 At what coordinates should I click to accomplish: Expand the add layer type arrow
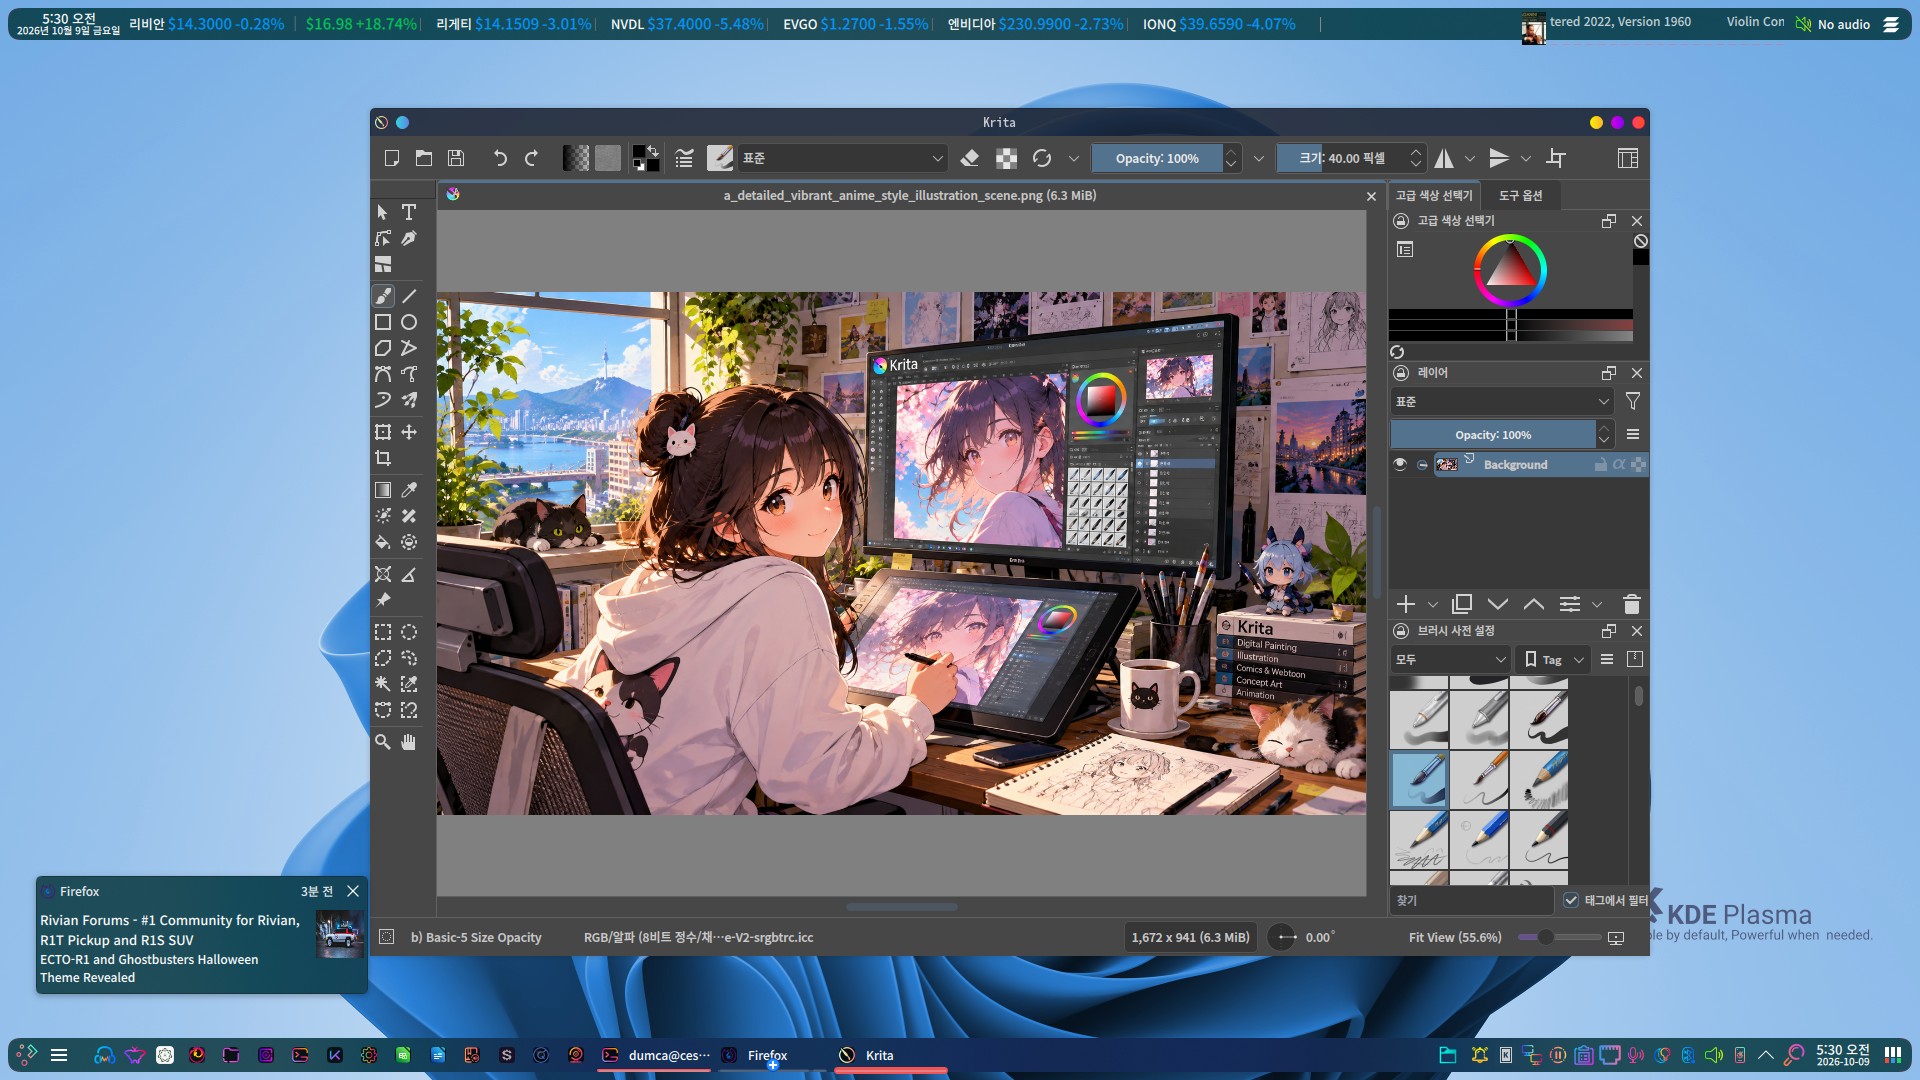tap(1432, 604)
